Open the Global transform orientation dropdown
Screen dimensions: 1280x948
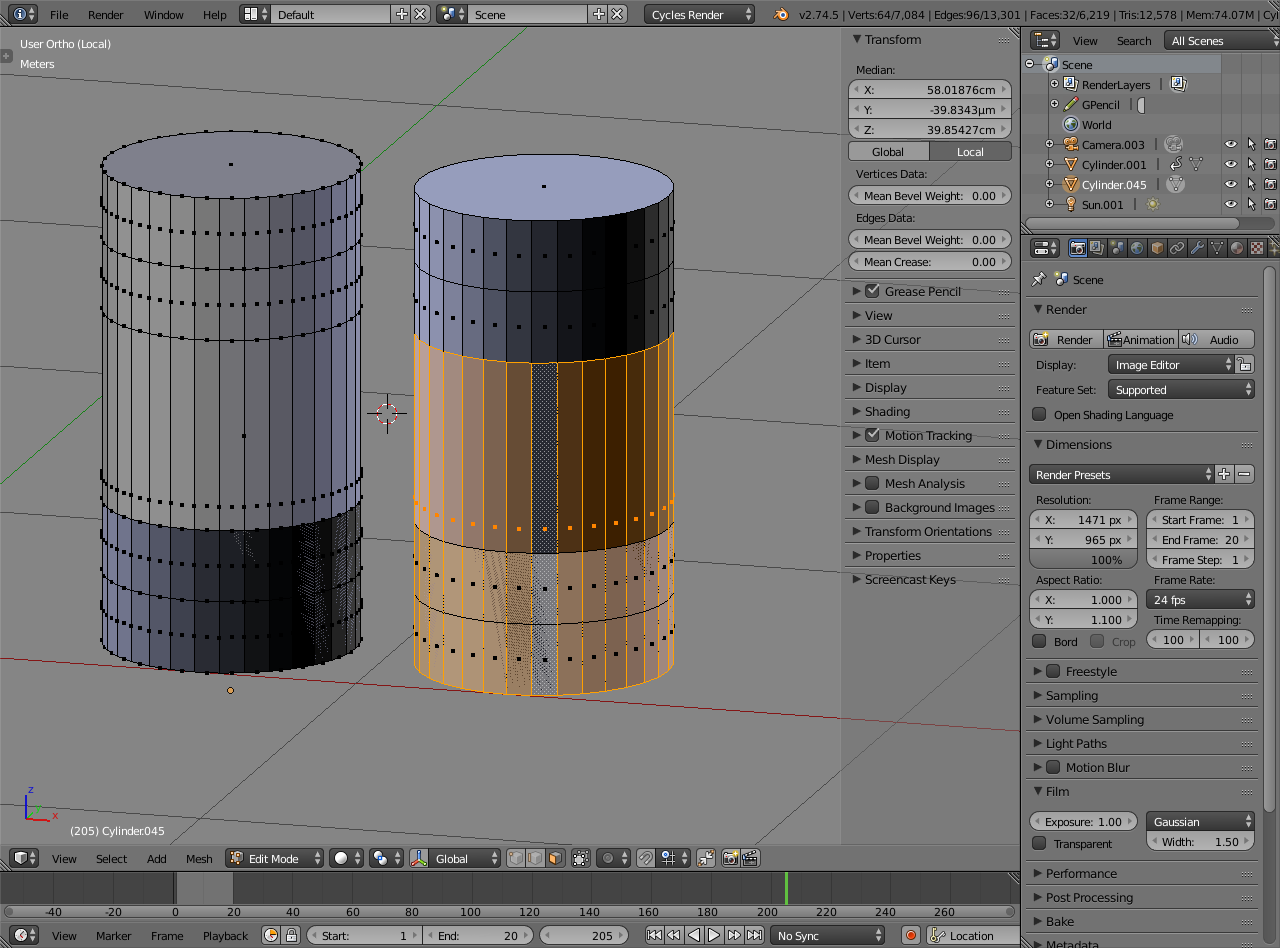point(455,858)
